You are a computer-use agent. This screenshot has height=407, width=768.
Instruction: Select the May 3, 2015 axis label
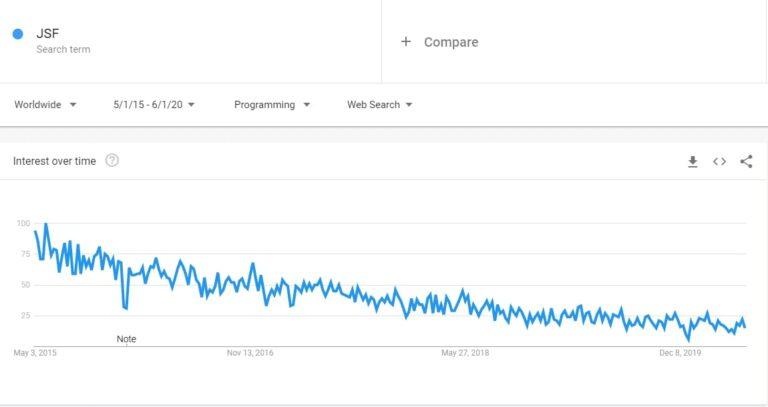pos(35,353)
